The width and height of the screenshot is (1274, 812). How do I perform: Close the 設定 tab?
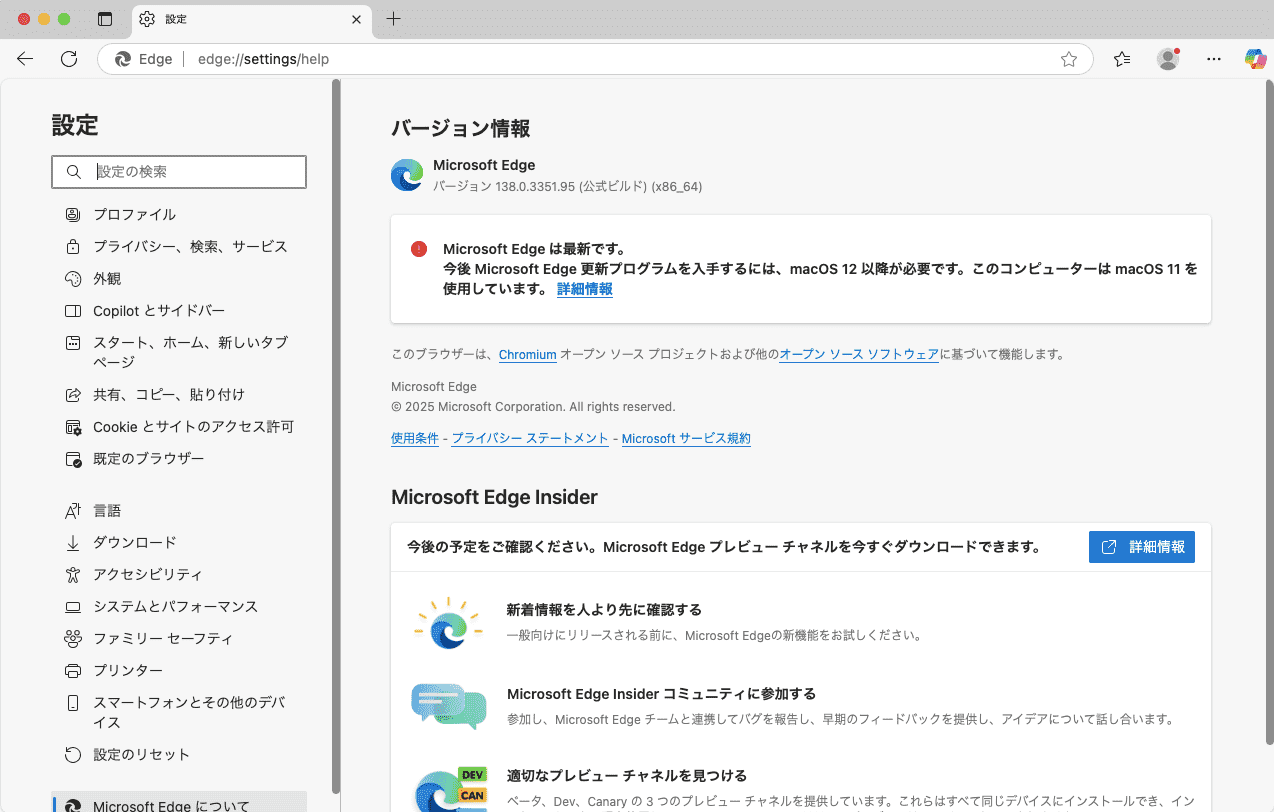[357, 19]
